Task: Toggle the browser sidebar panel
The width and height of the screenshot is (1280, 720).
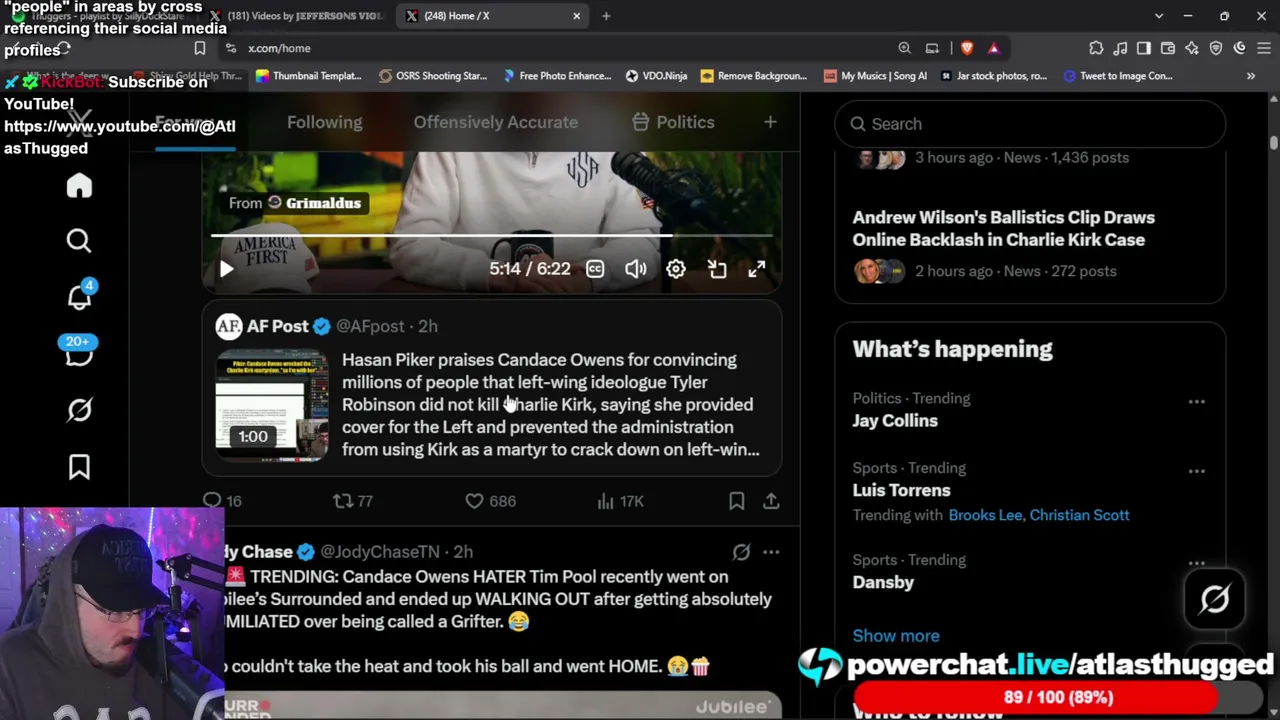Action: pyautogui.click(x=1144, y=48)
